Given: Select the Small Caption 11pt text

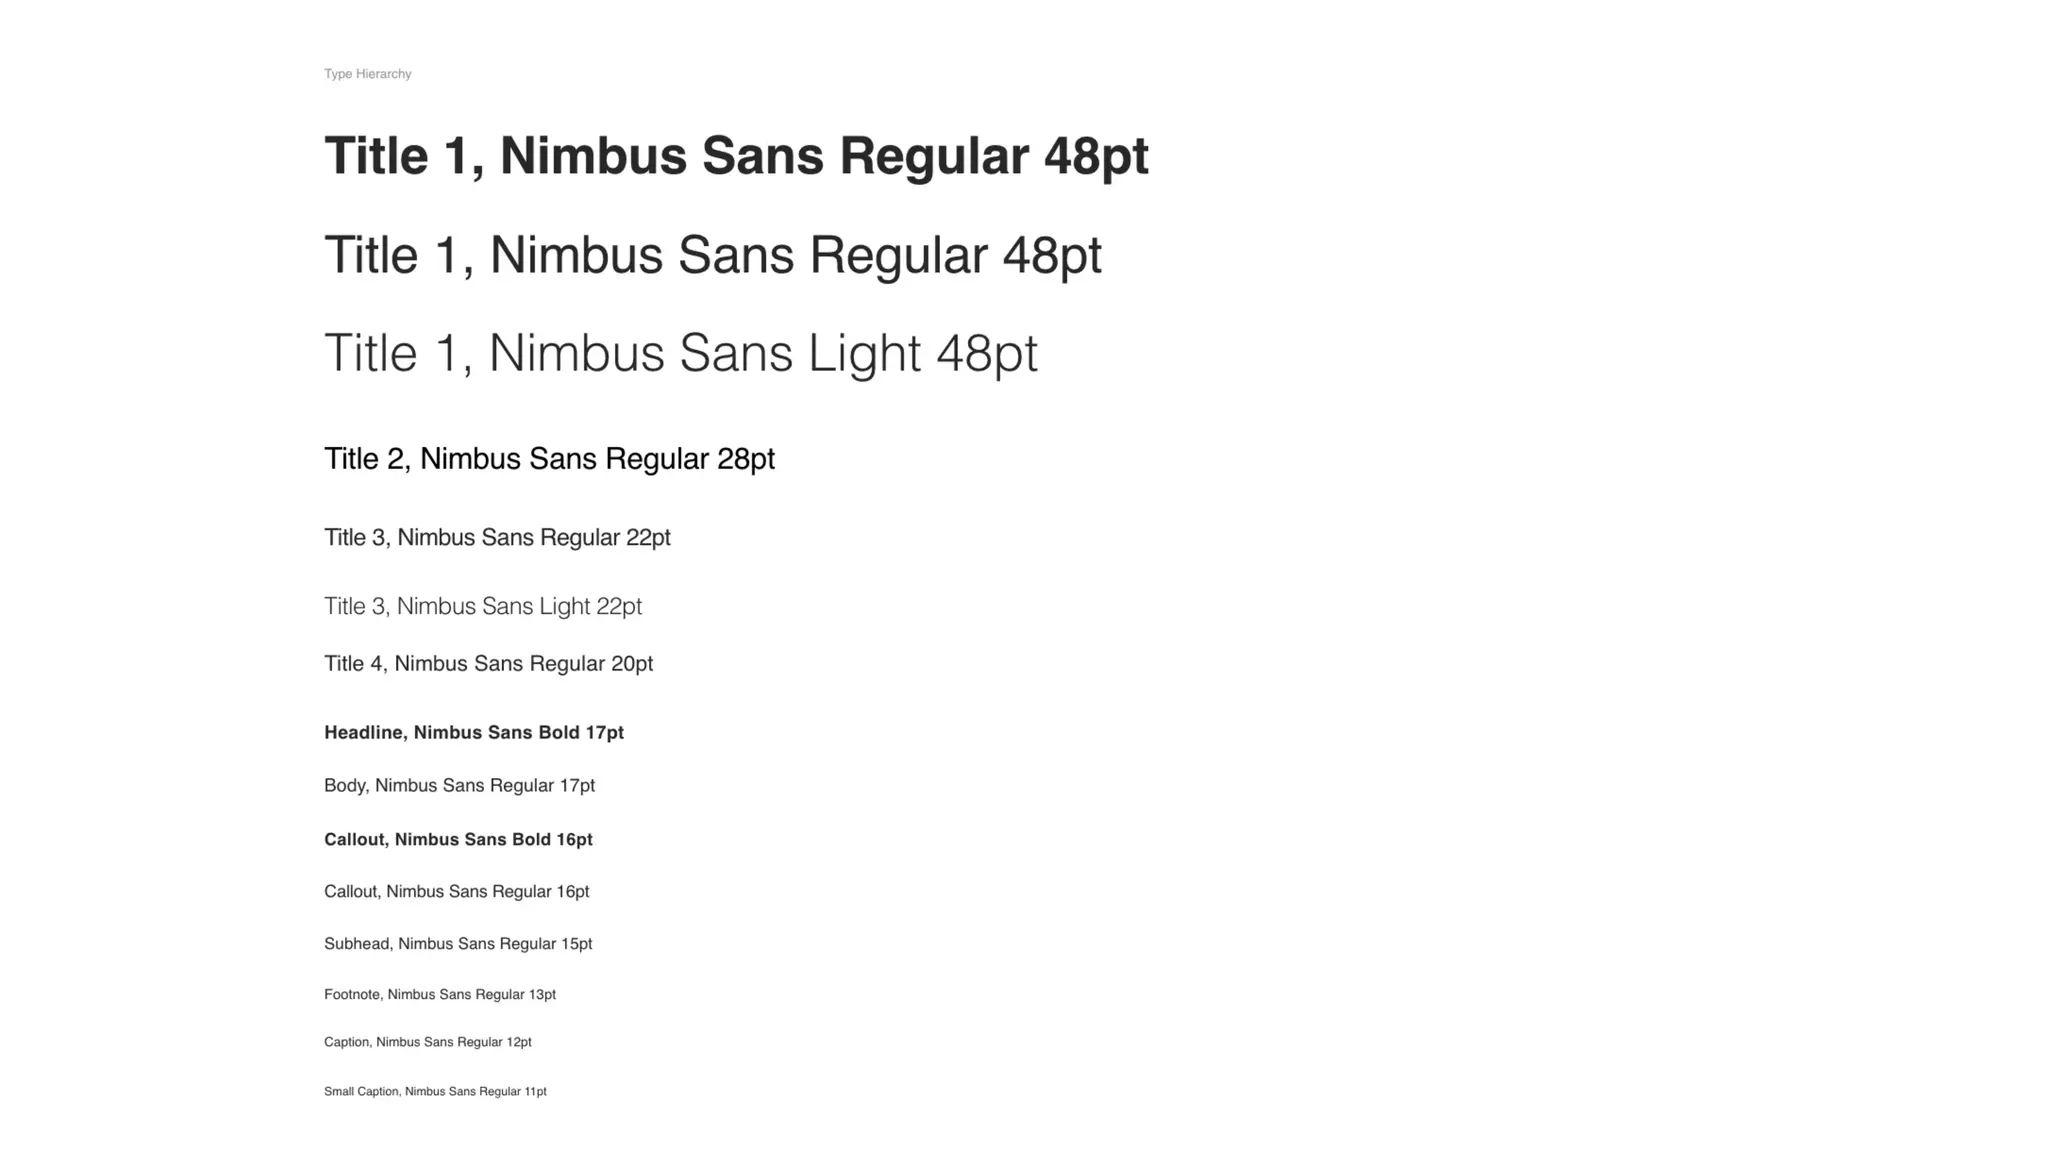Looking at the screenshot, I should tap(435, 1092).
